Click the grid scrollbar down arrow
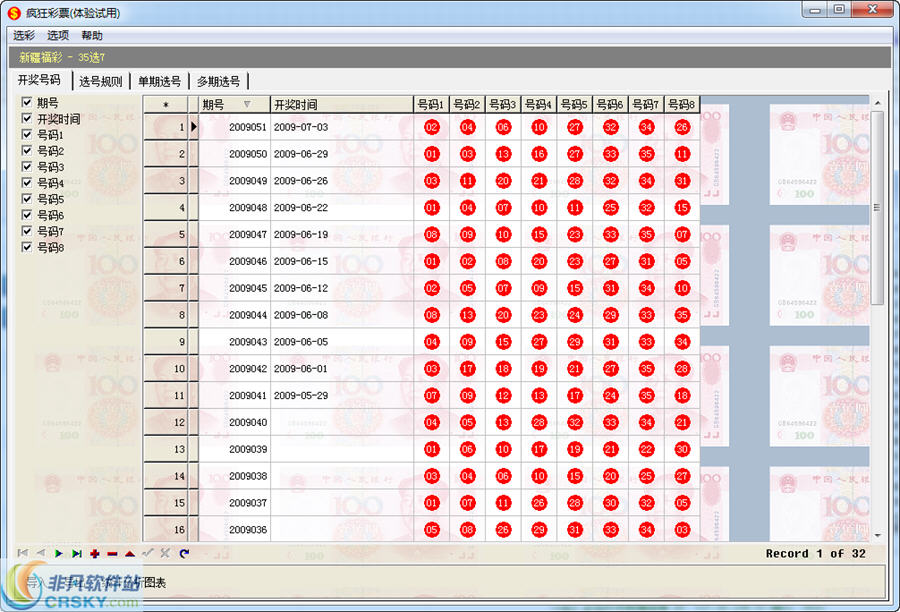This screenshot has height=612, width=900. [878, 535]
